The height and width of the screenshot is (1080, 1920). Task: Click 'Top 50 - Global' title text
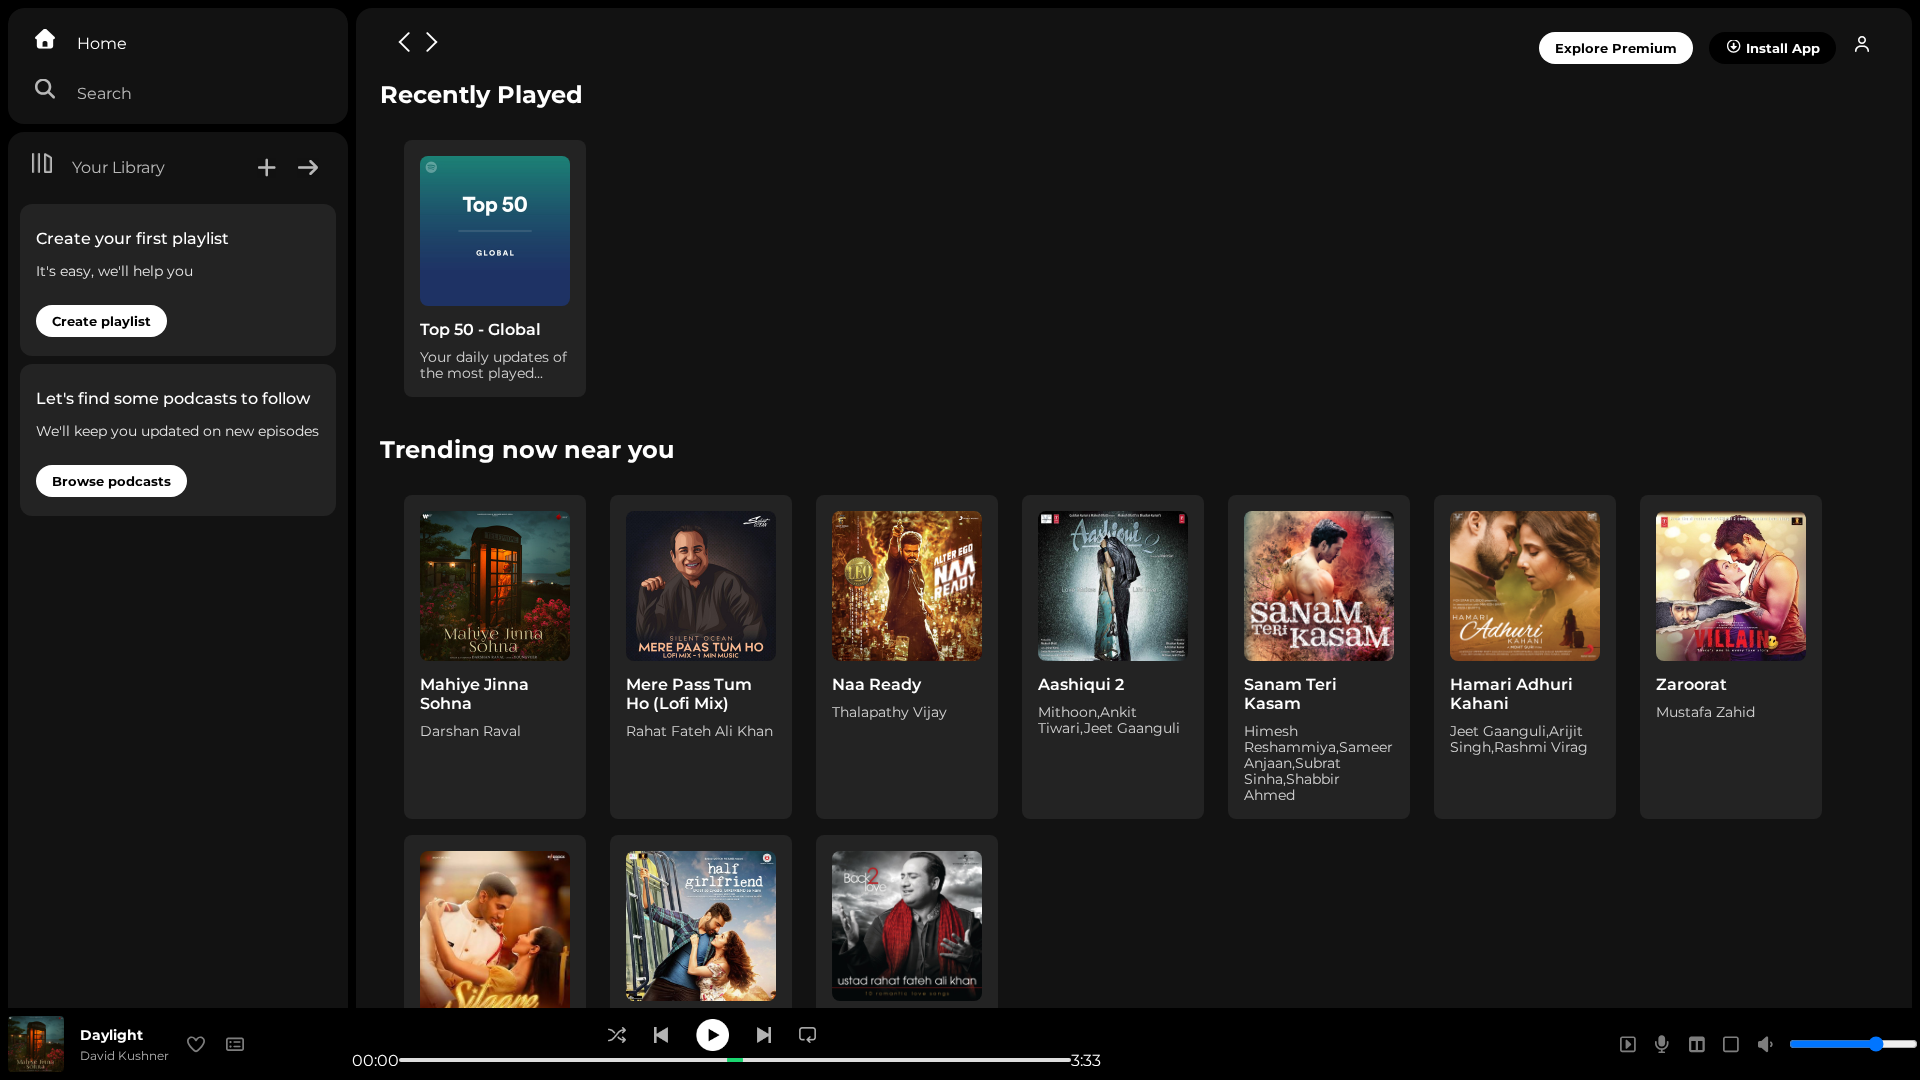(x=480, y=330)
